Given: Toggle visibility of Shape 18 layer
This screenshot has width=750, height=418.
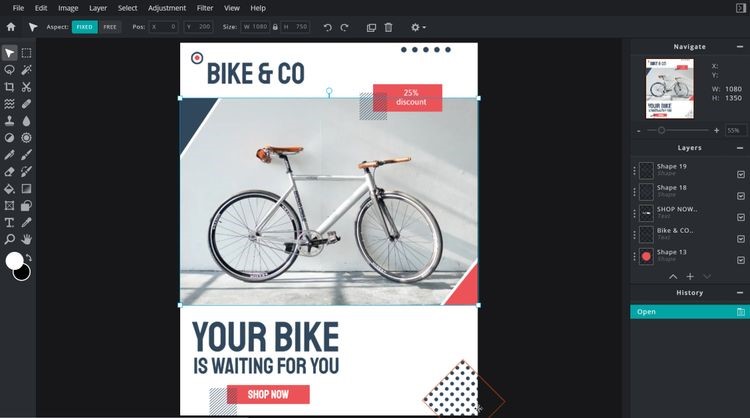Looking at the screenshot, I should tap(740, 196).
